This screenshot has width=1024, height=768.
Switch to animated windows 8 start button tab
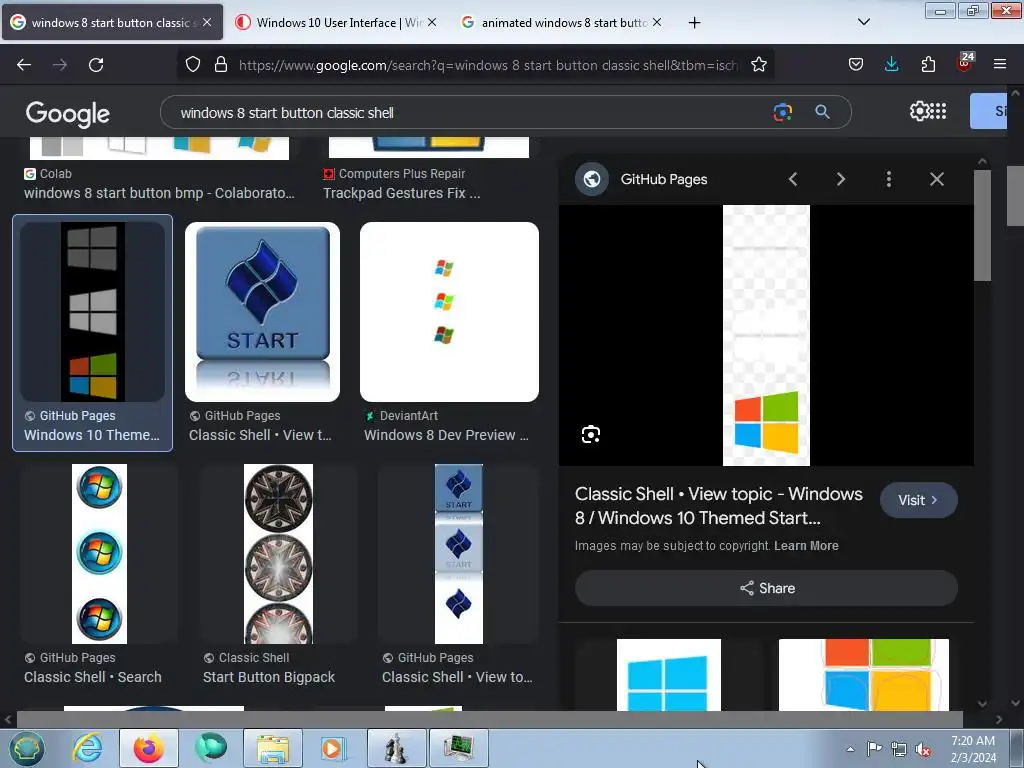coord(563,22)
